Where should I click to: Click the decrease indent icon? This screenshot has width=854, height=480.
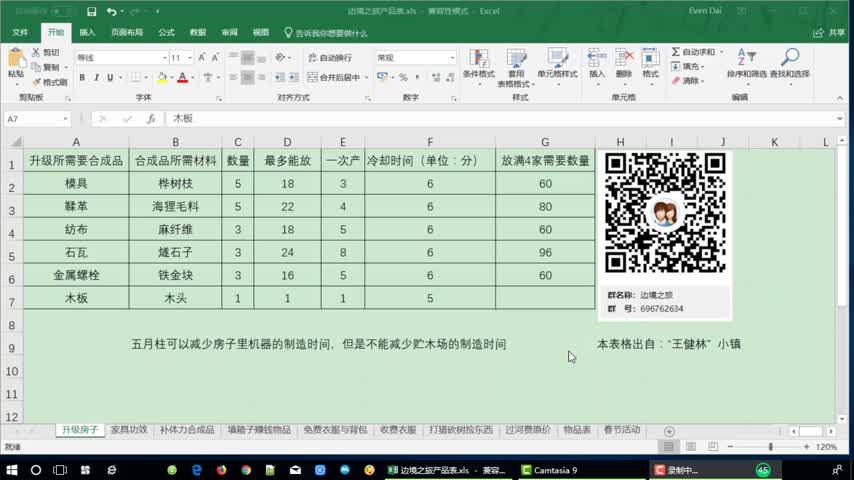[279, 77]
